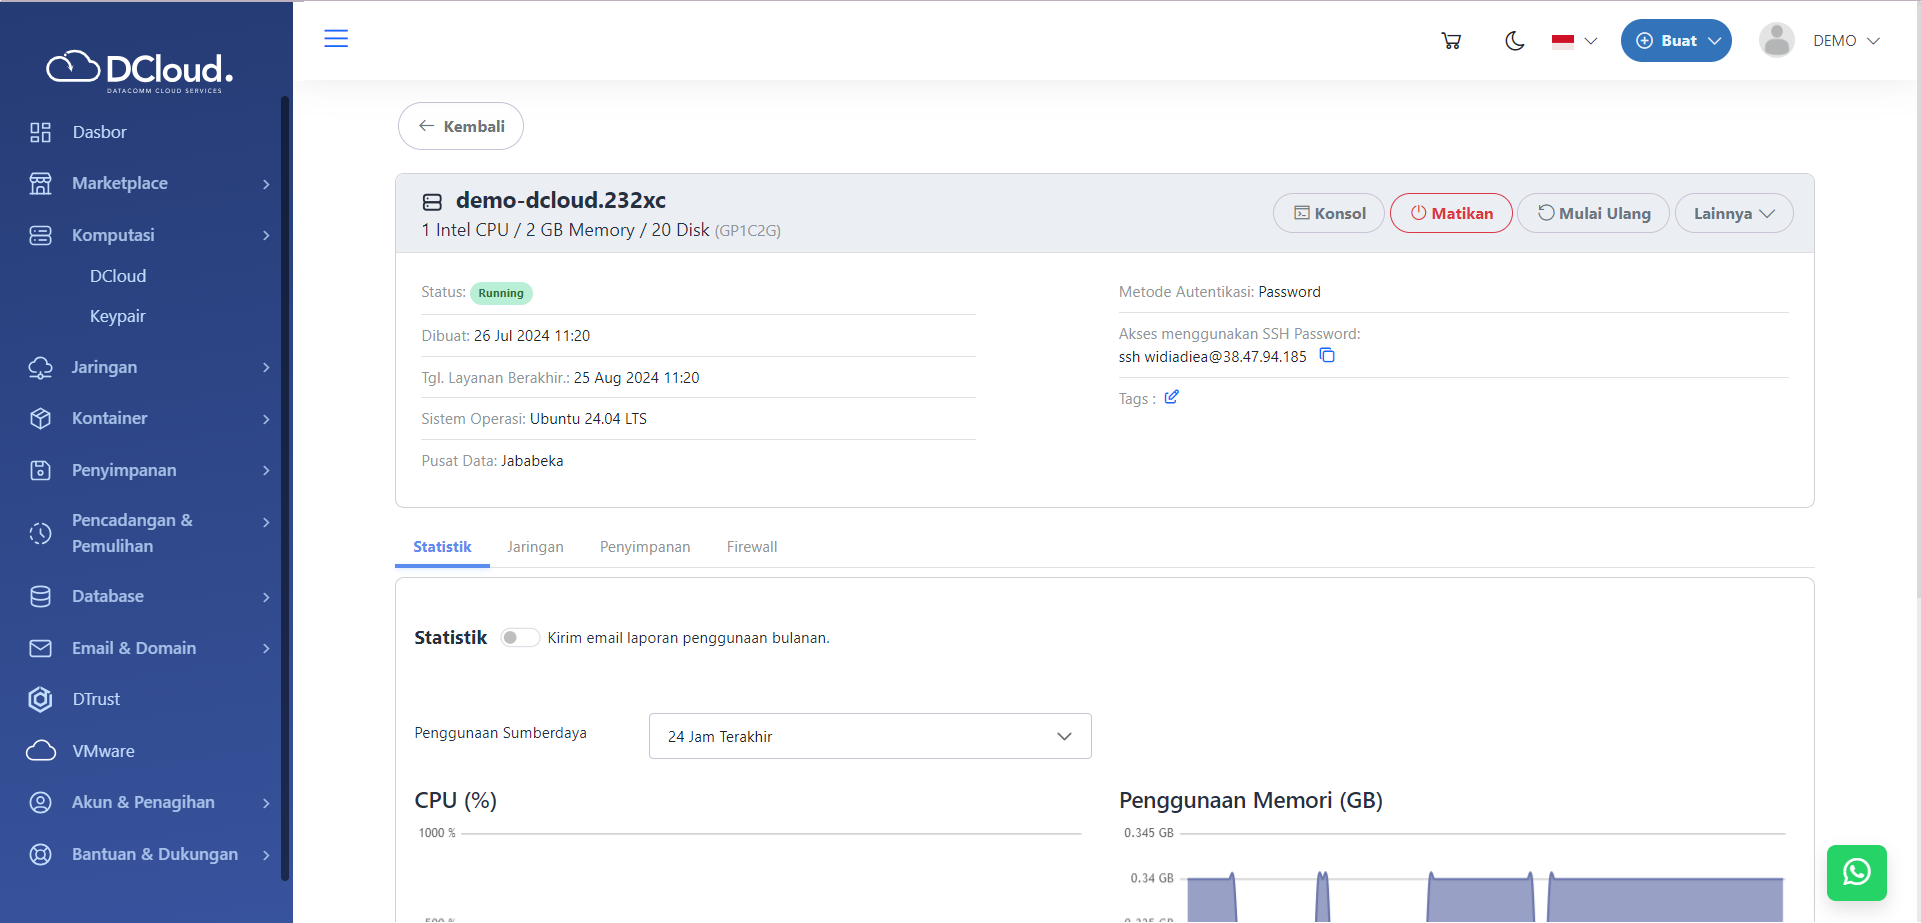
Task: Open the Konsol console button
Action: pyautogui.click(x=1328, y=213)
